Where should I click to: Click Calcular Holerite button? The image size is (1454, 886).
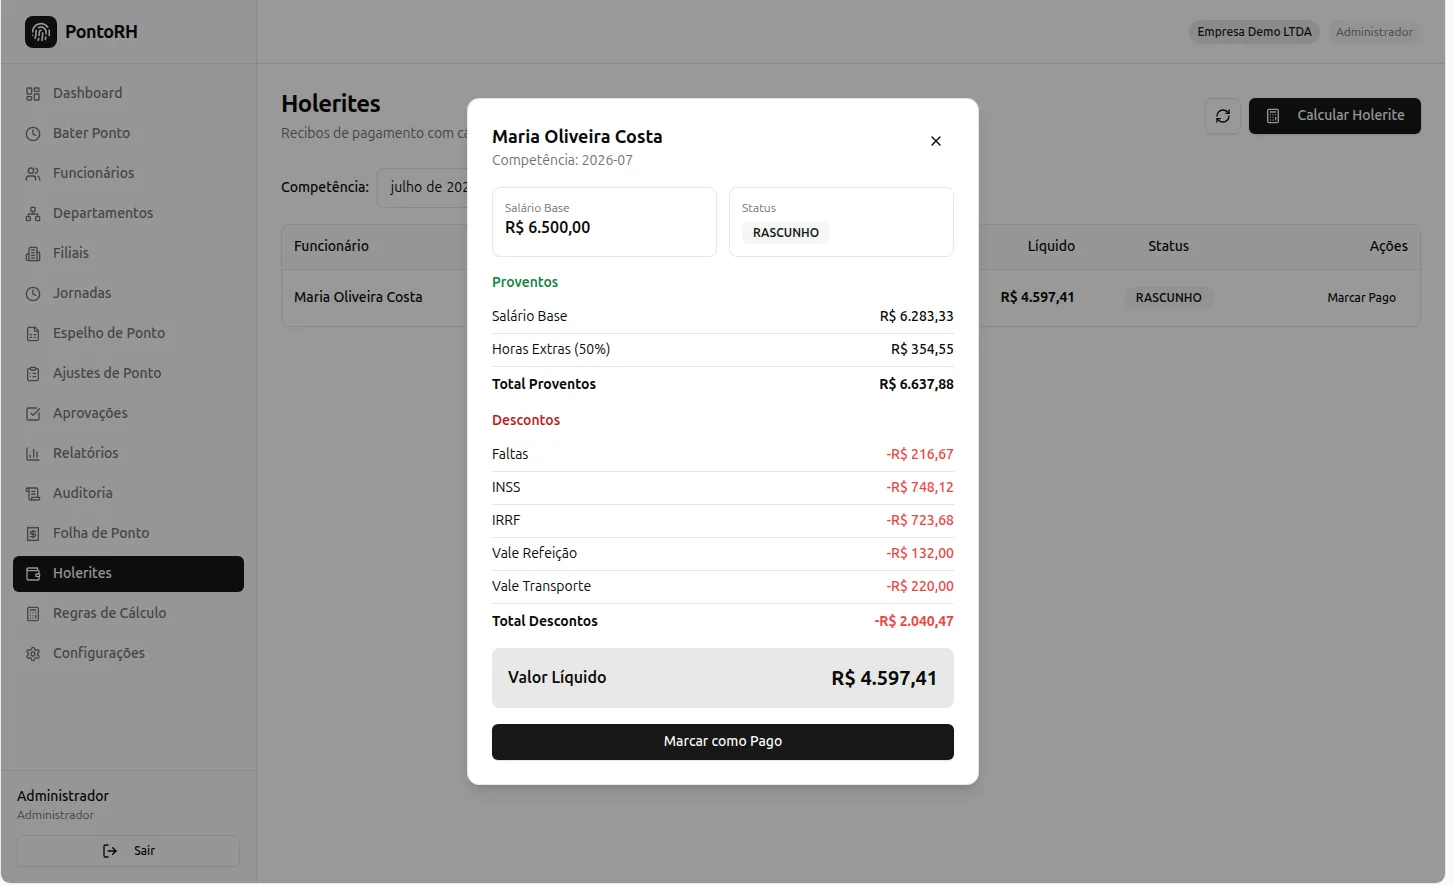click(1335, 116)
